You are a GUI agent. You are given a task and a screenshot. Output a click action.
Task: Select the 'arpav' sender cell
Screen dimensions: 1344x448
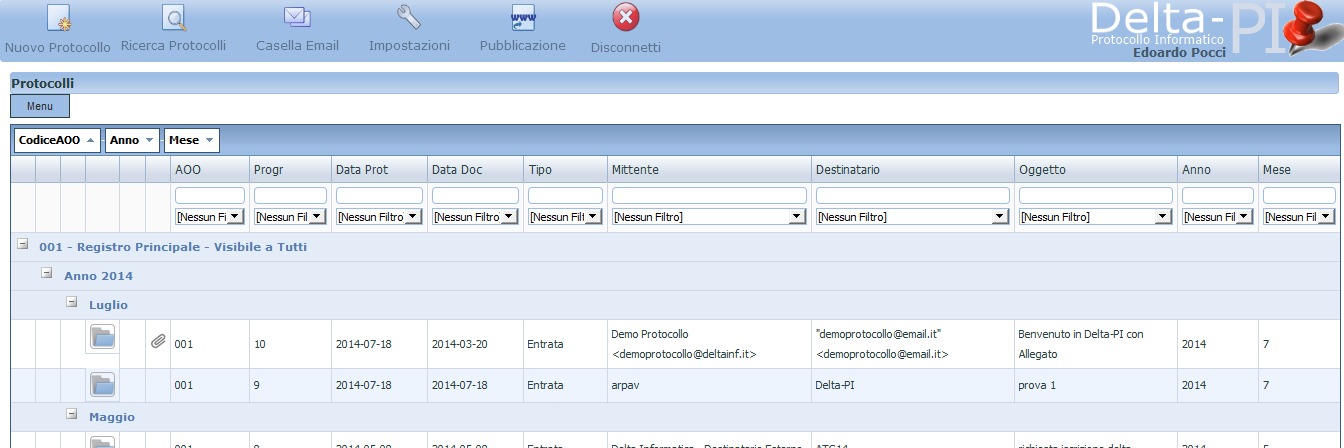pyautogui.click(x=709, y=385)
